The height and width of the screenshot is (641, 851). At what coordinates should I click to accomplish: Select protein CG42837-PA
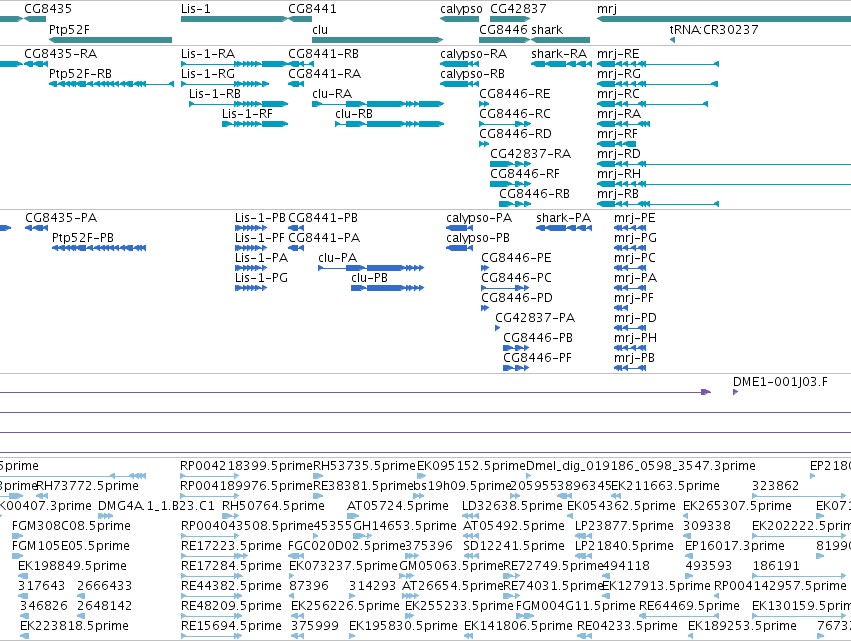[x=498, y=328]
